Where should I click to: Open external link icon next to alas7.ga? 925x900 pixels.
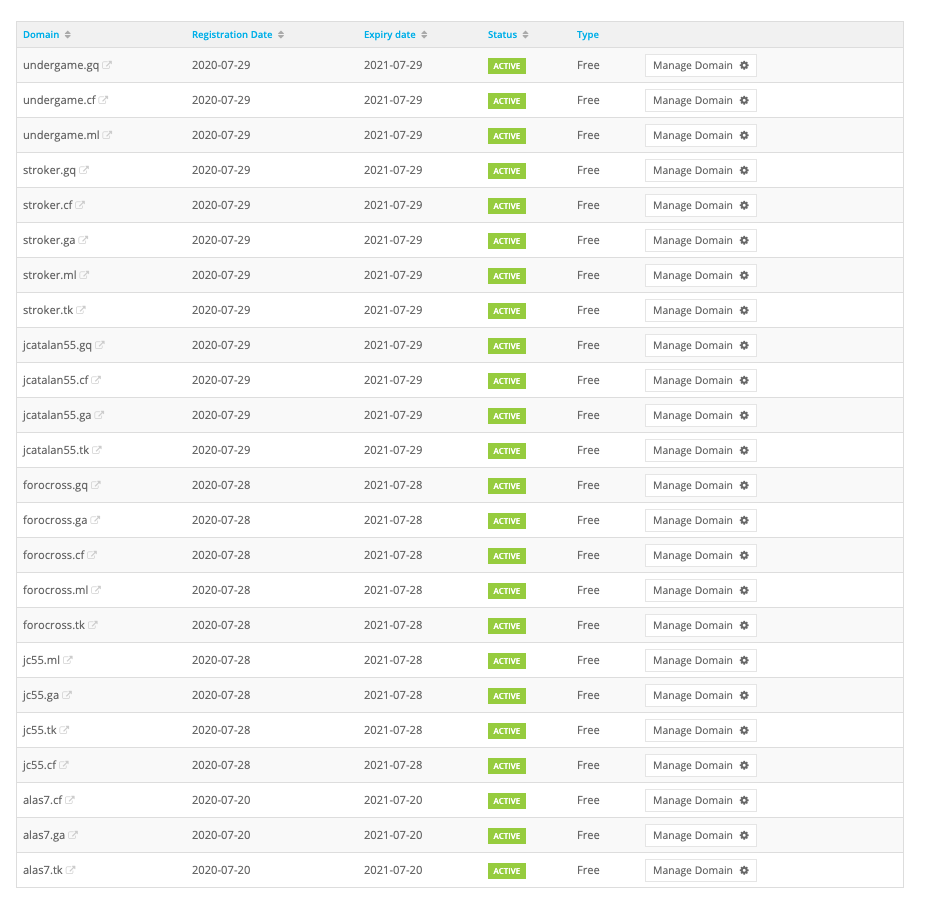click(x=73, y=835)
